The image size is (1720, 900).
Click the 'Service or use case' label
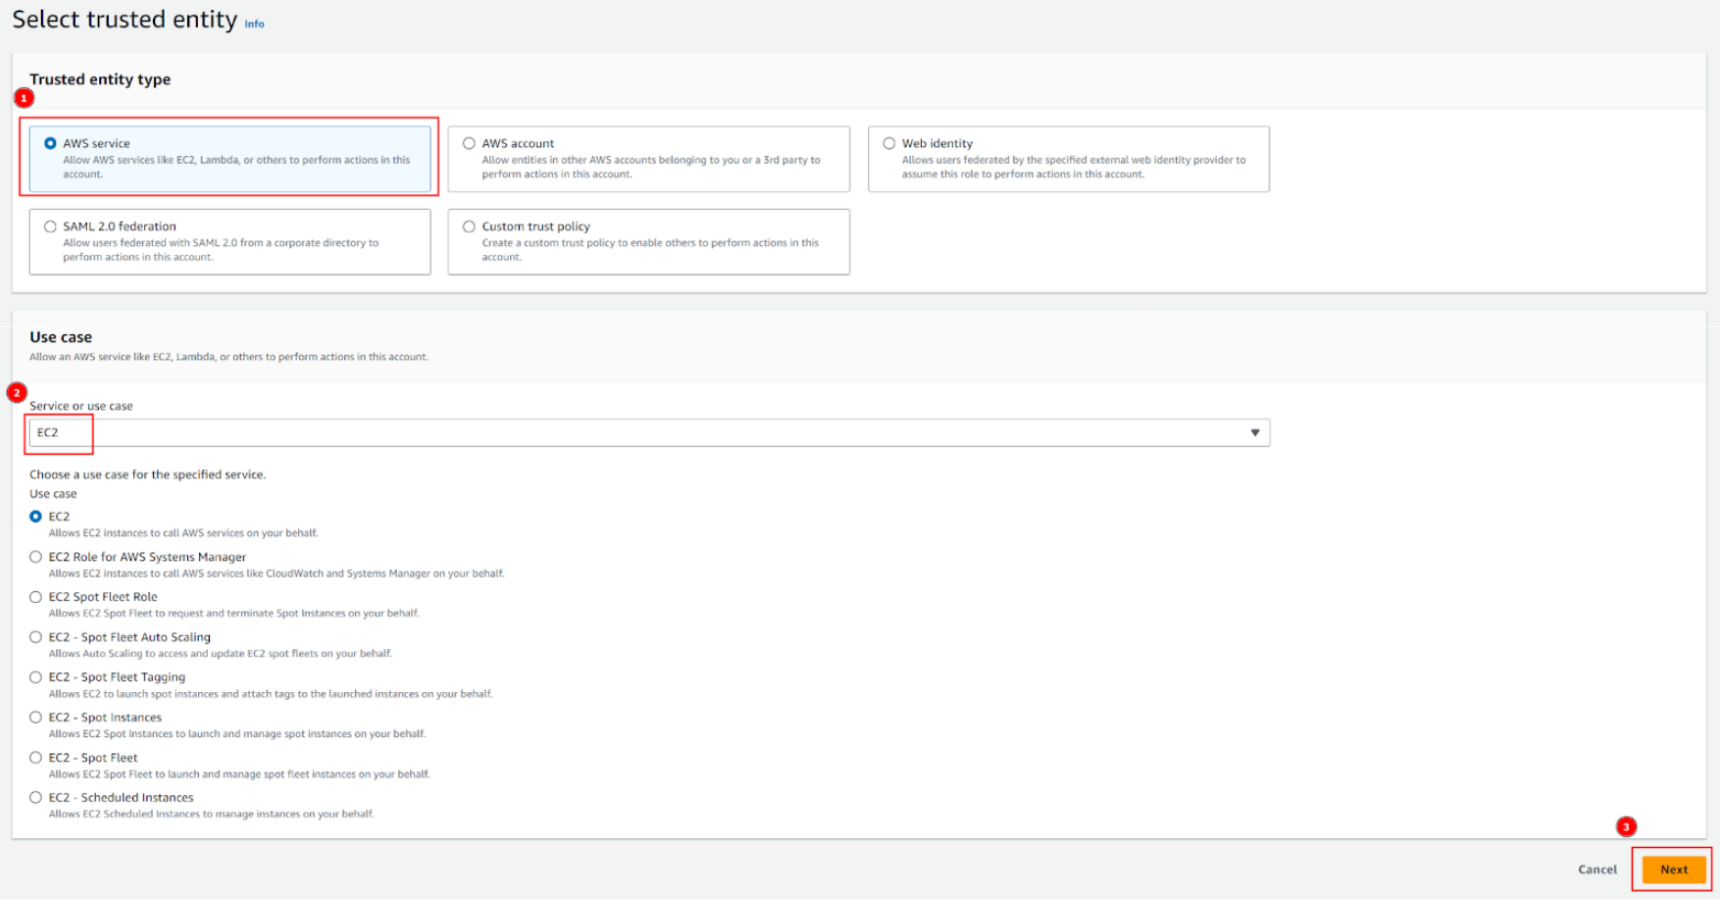point(81,406)
